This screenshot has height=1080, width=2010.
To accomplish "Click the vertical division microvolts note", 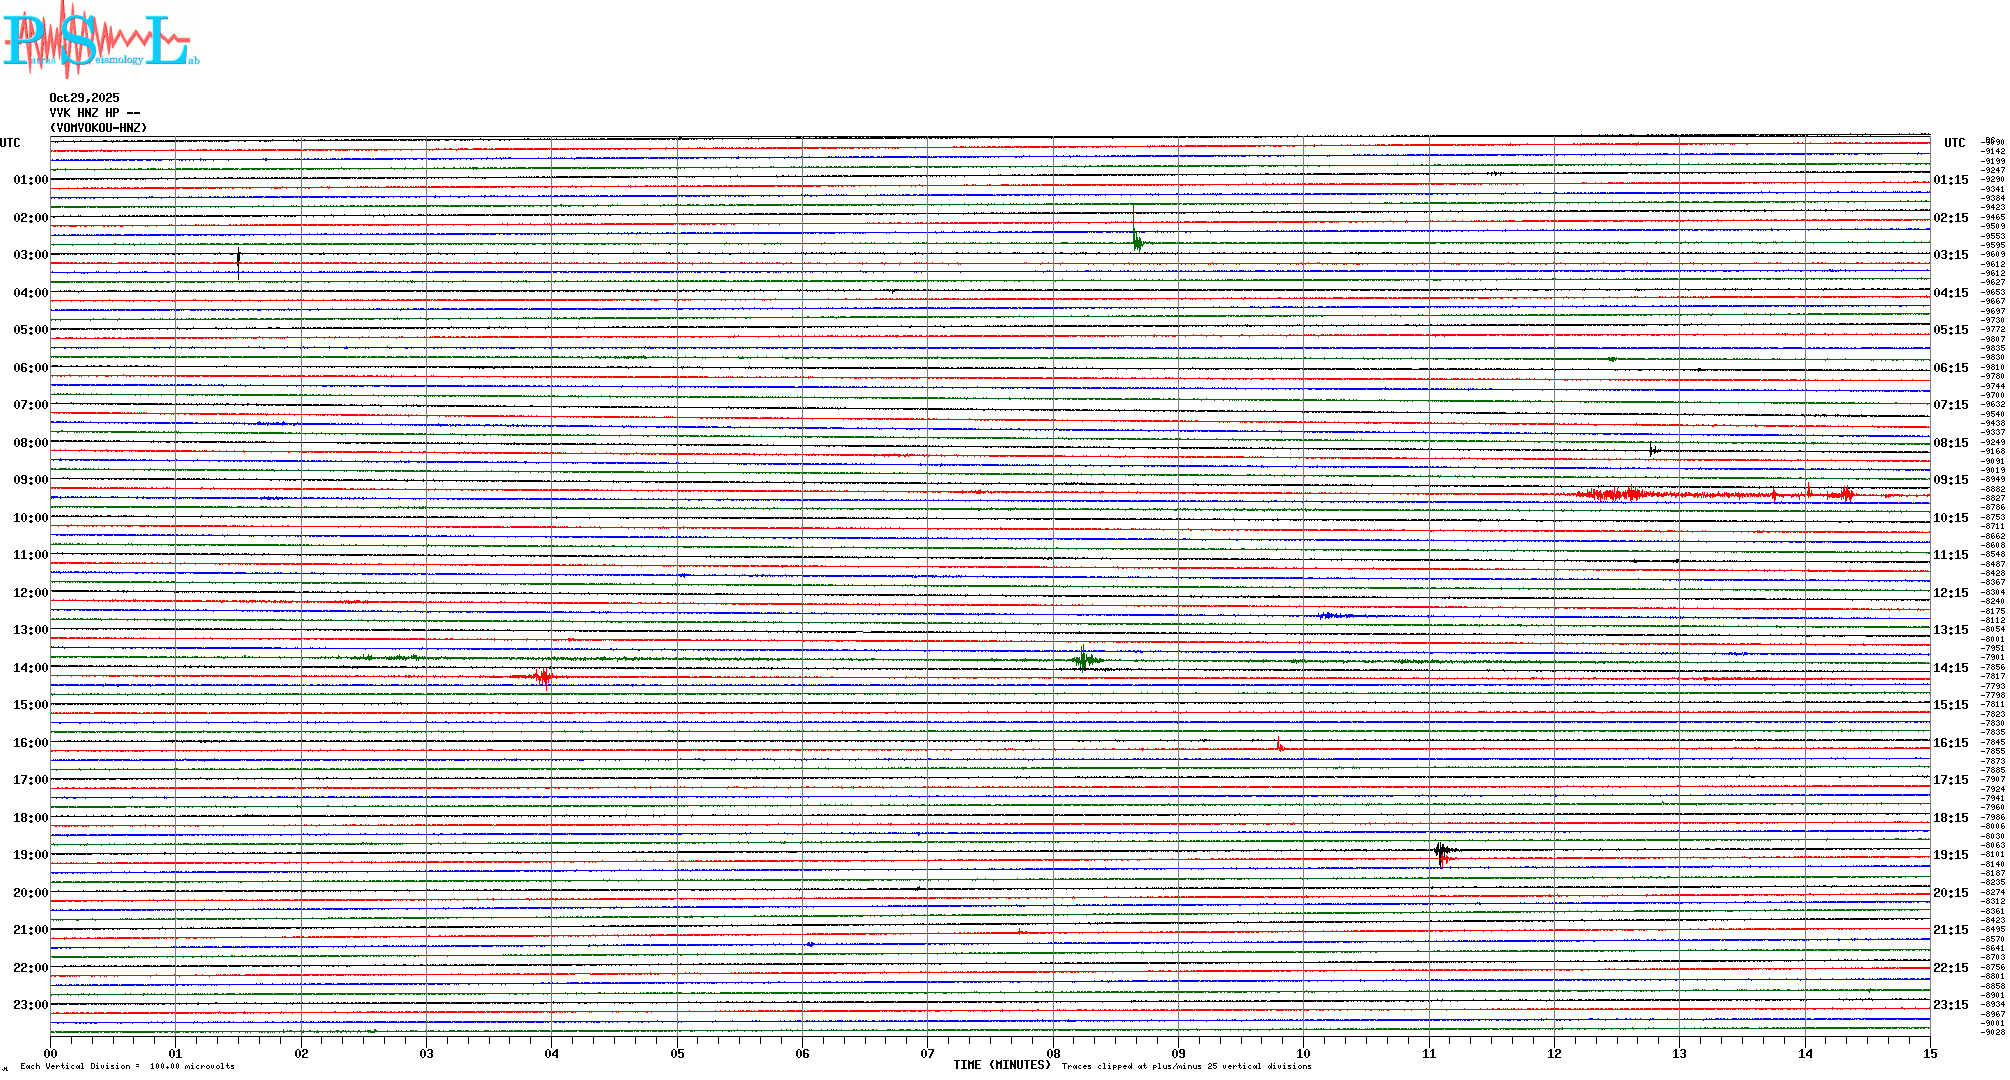I will click(x=127, y=1066).
